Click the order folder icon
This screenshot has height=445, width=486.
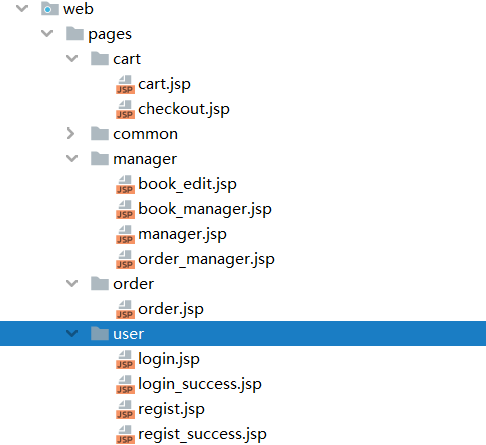point(100,283)
